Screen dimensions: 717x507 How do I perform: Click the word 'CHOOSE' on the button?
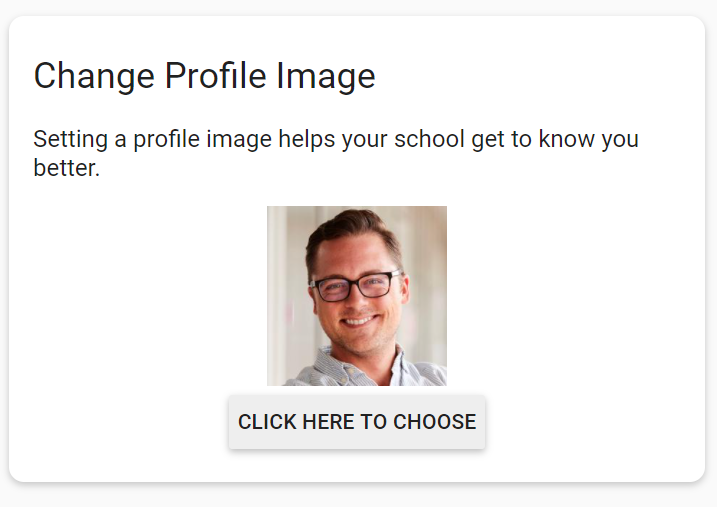click(x=434, y=422)
